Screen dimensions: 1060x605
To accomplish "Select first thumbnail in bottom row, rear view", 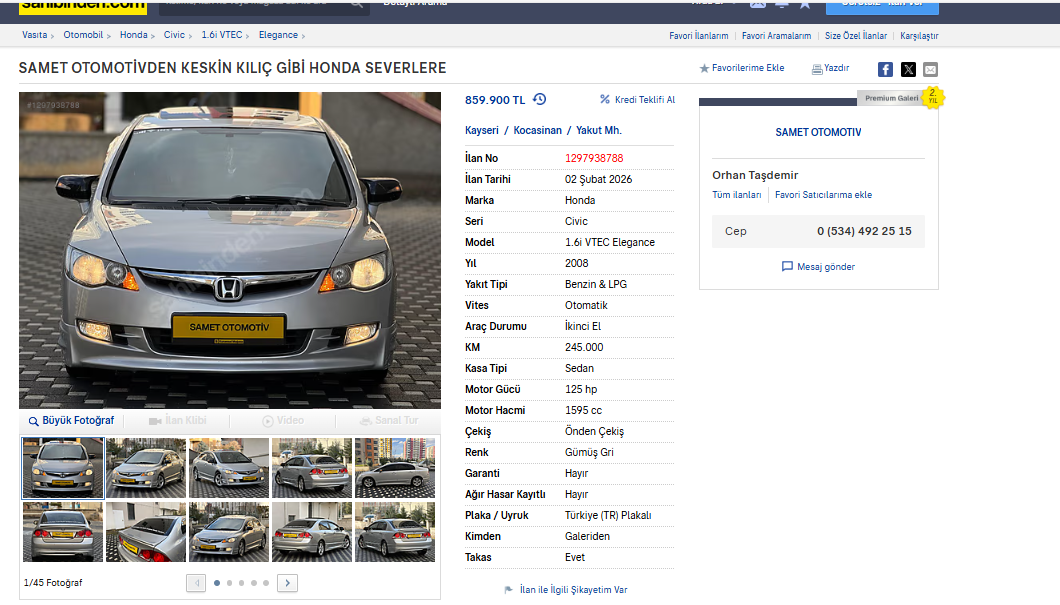I will pos(63,532).
